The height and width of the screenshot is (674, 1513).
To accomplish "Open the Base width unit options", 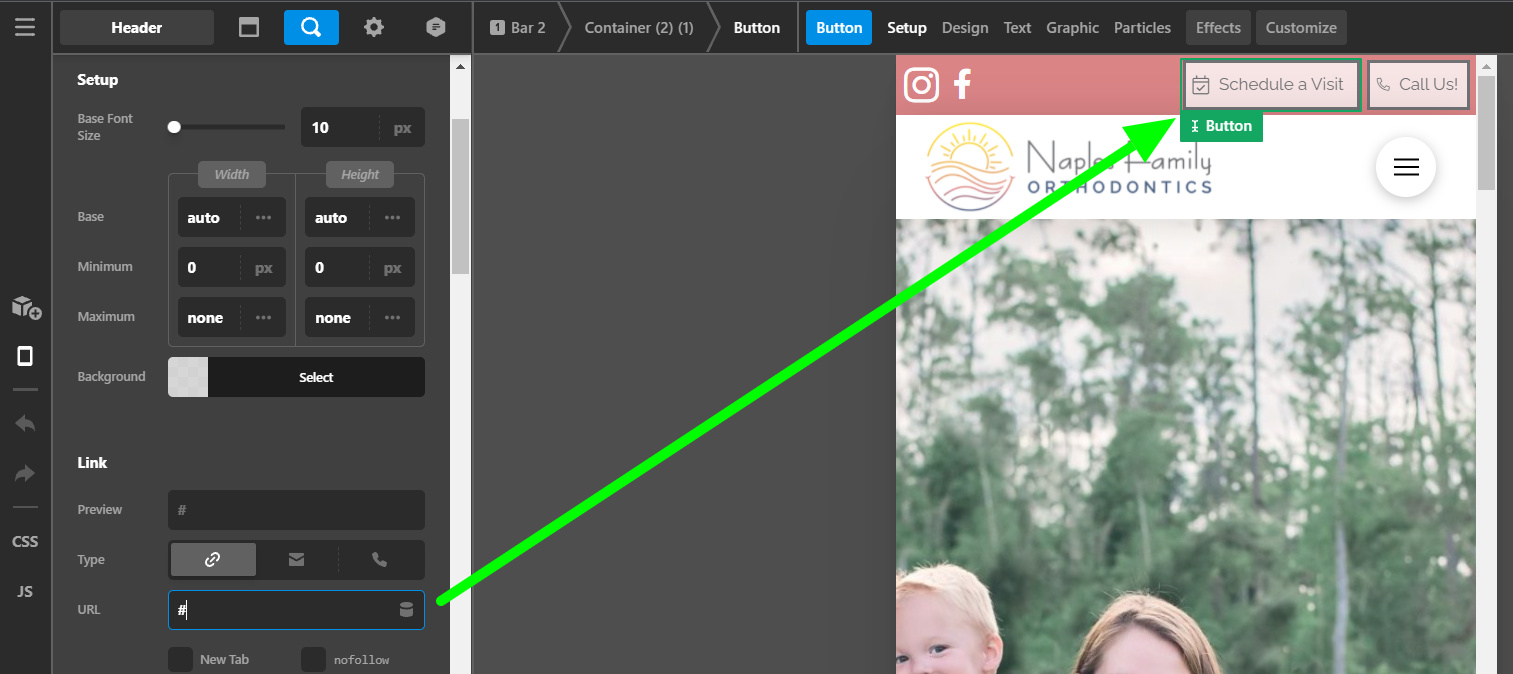I will pyautogui.click(x=264, y=218).
